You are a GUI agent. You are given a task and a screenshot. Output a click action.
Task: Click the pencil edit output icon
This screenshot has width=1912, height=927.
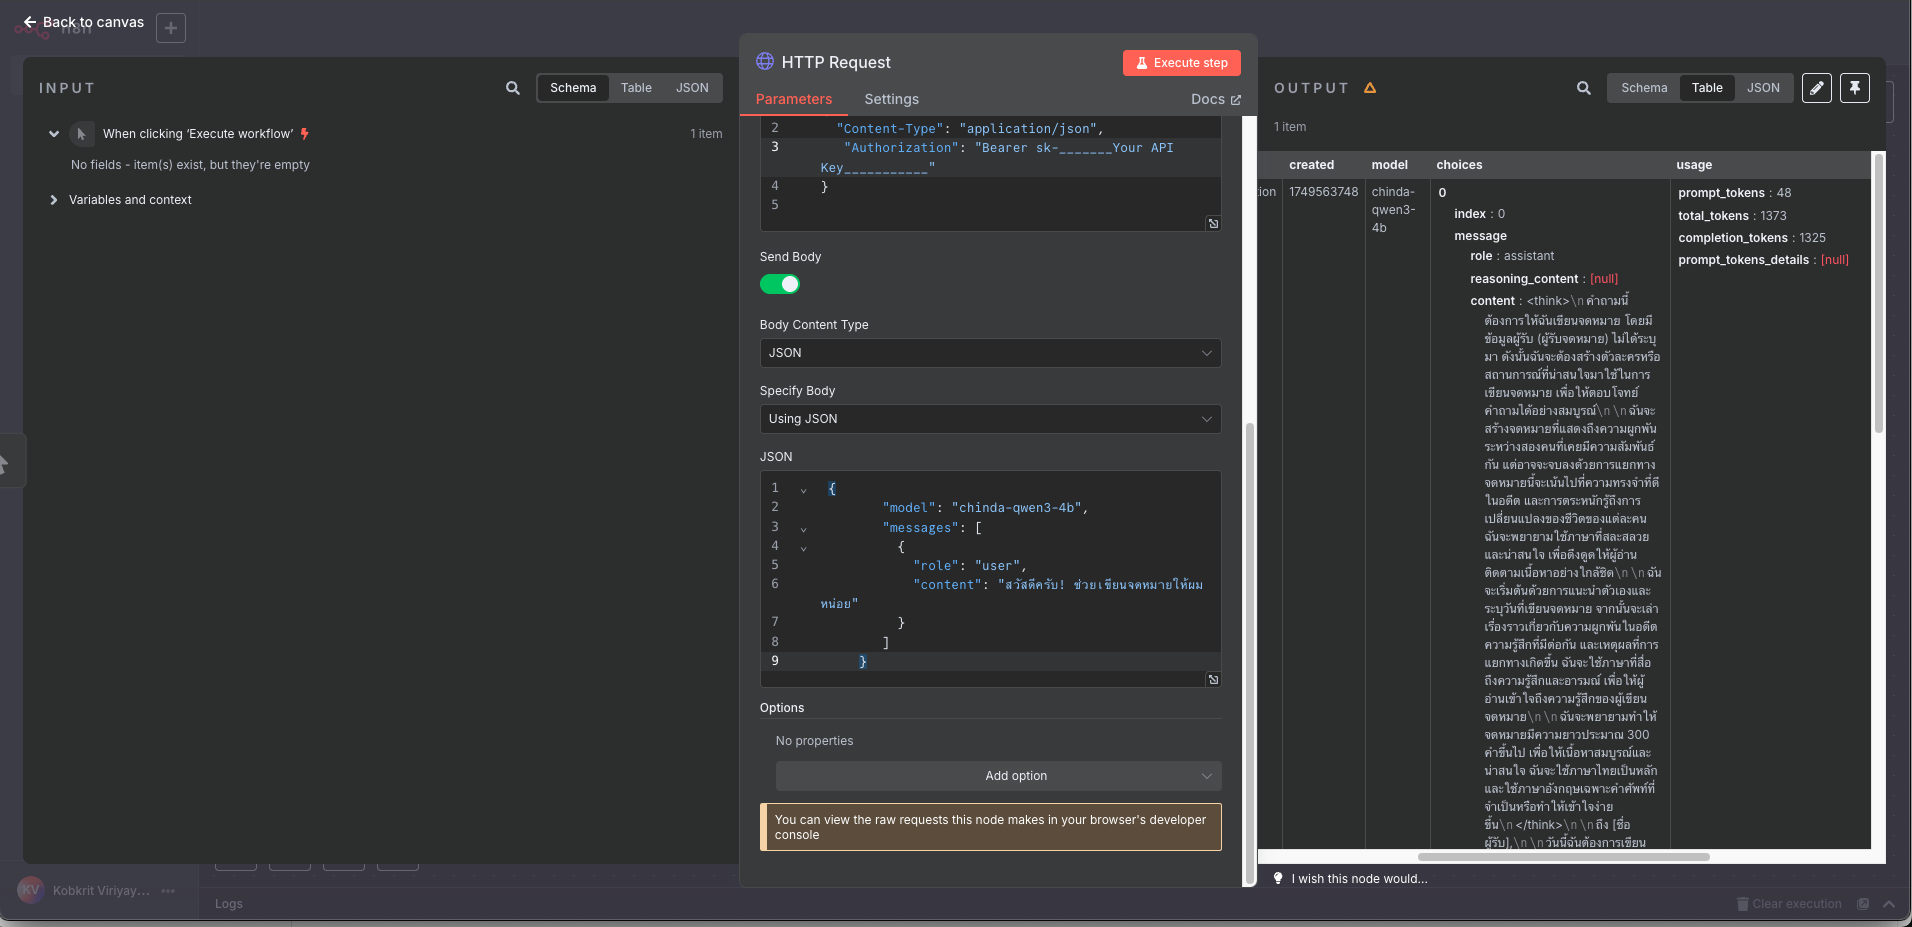click(x=1817, y=88)
